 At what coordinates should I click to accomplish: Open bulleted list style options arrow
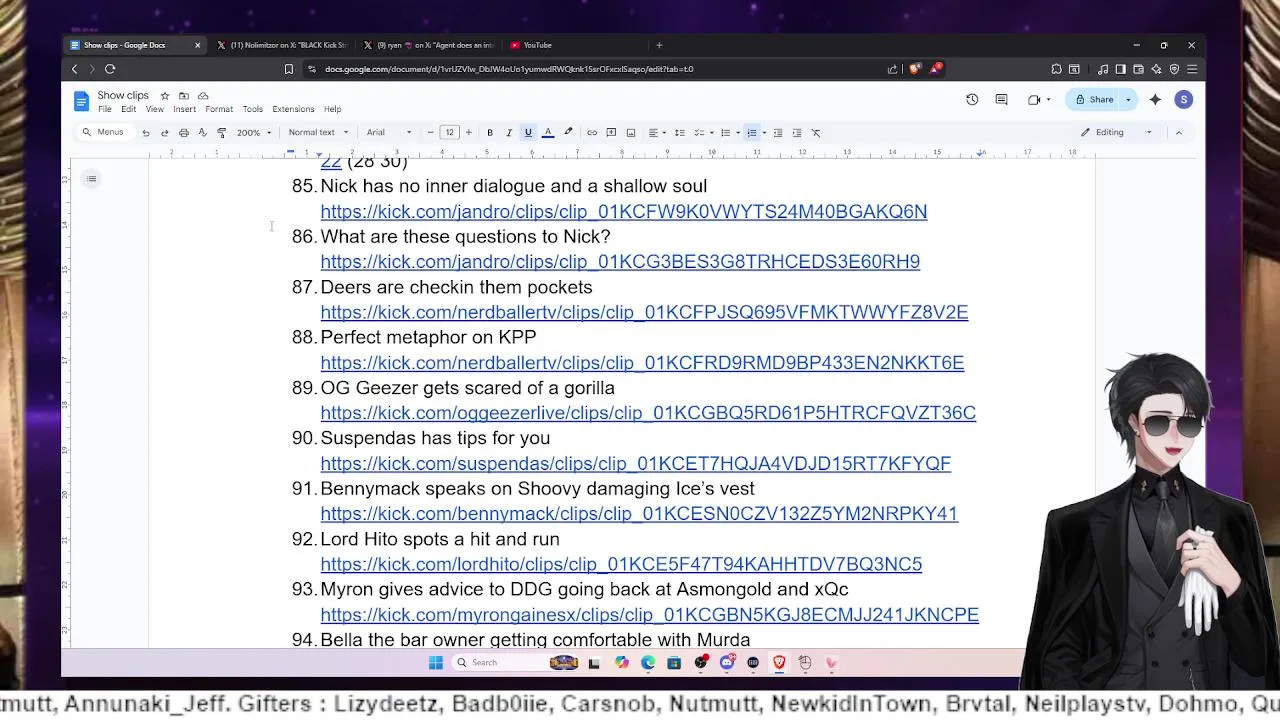point(737,132)
